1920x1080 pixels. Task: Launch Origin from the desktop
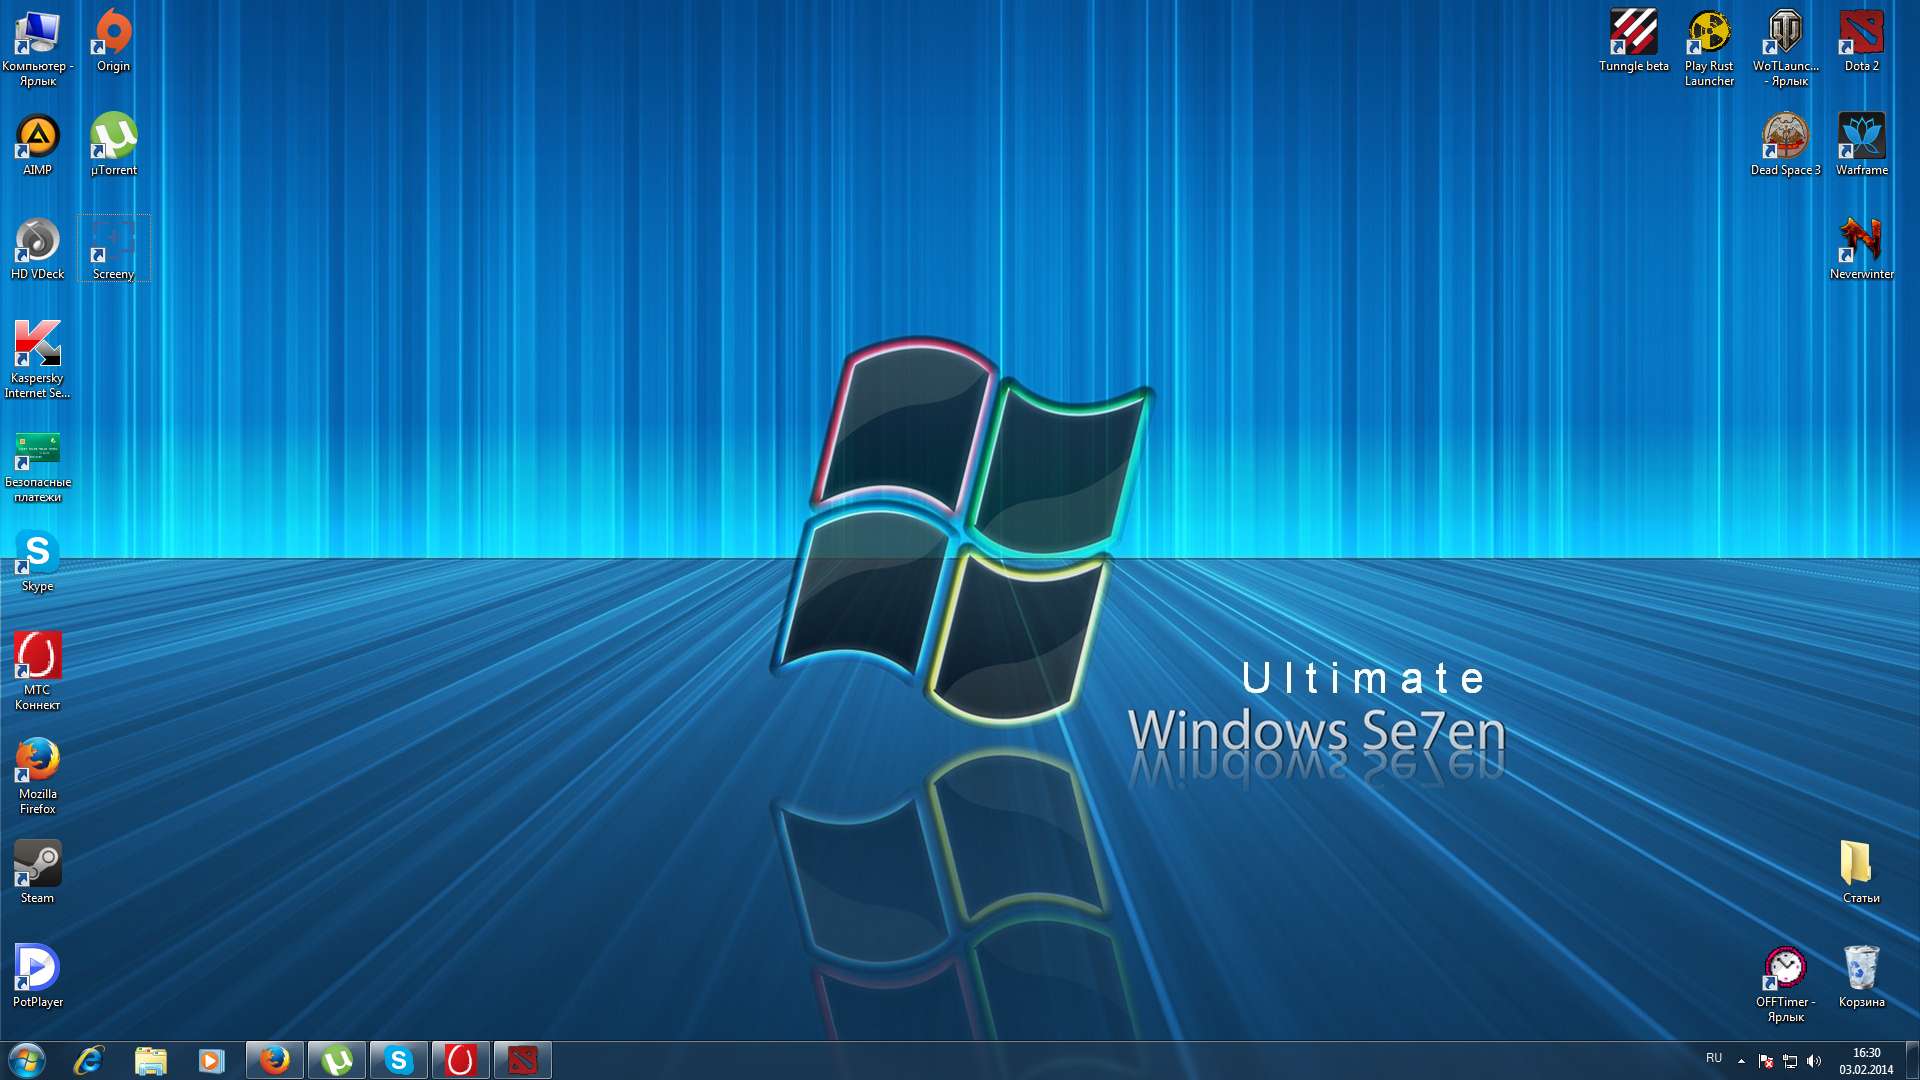113,40
